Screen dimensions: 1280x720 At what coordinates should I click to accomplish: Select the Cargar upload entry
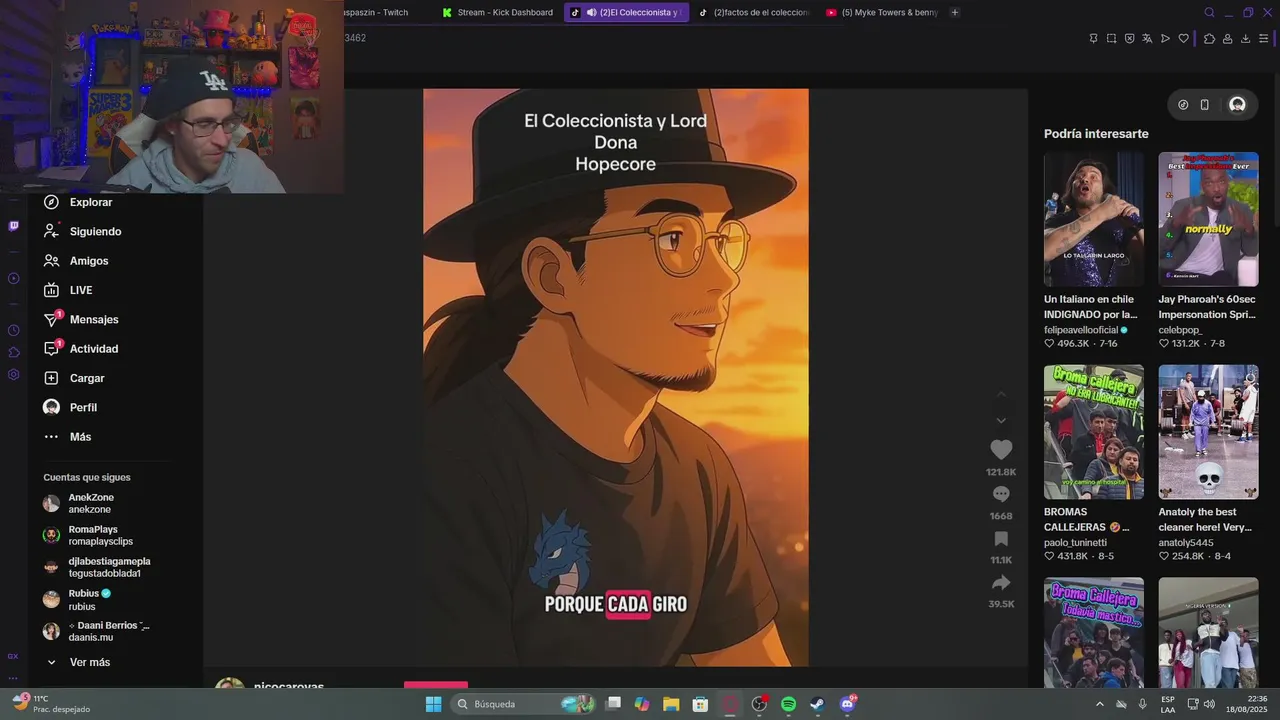pyautogui.click(x=74, y=378)
